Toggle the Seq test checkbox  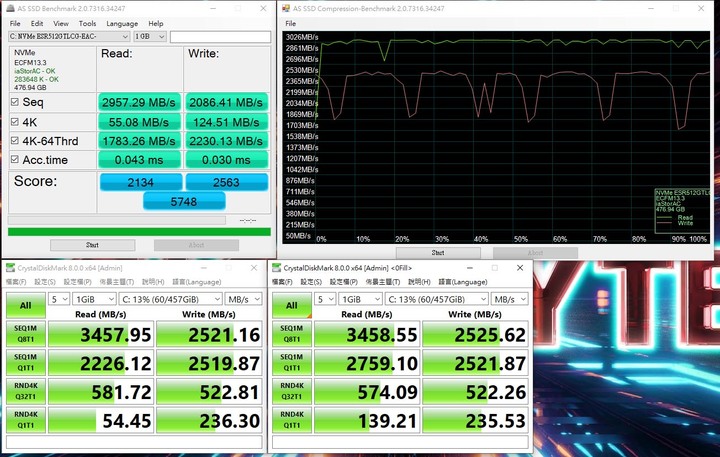(15, 102)
